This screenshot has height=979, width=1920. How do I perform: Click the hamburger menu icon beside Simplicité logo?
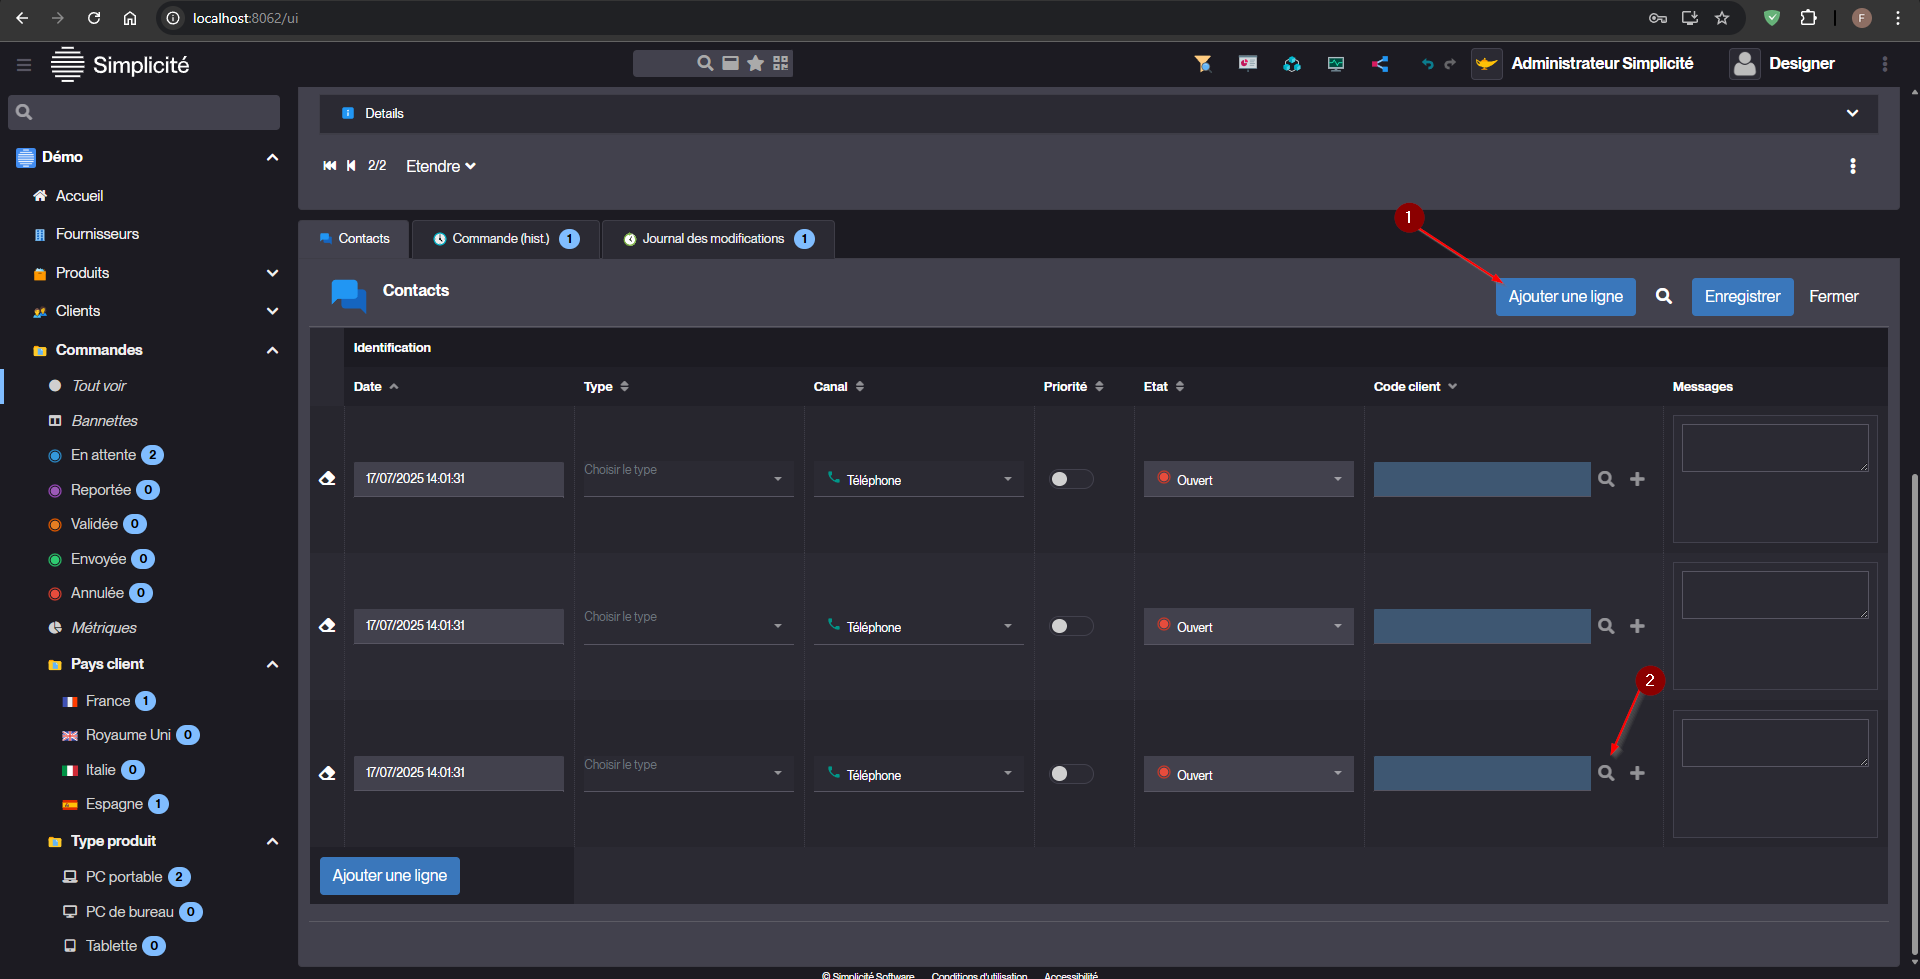24,65
